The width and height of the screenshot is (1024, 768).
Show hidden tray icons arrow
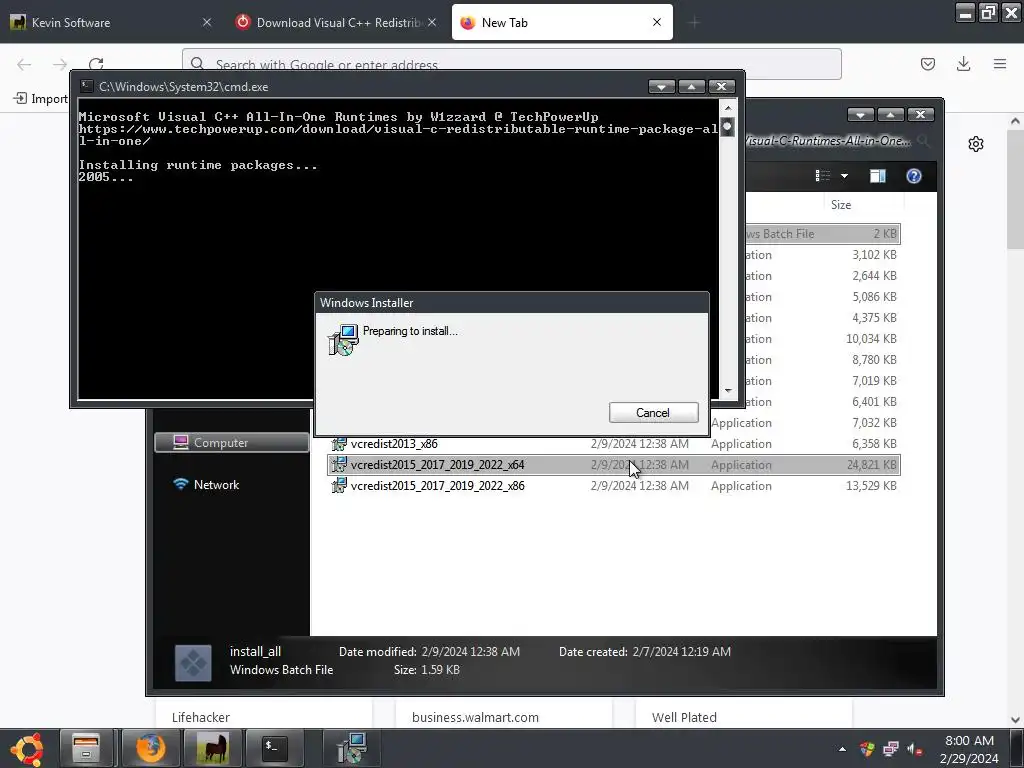pos(842,750)
